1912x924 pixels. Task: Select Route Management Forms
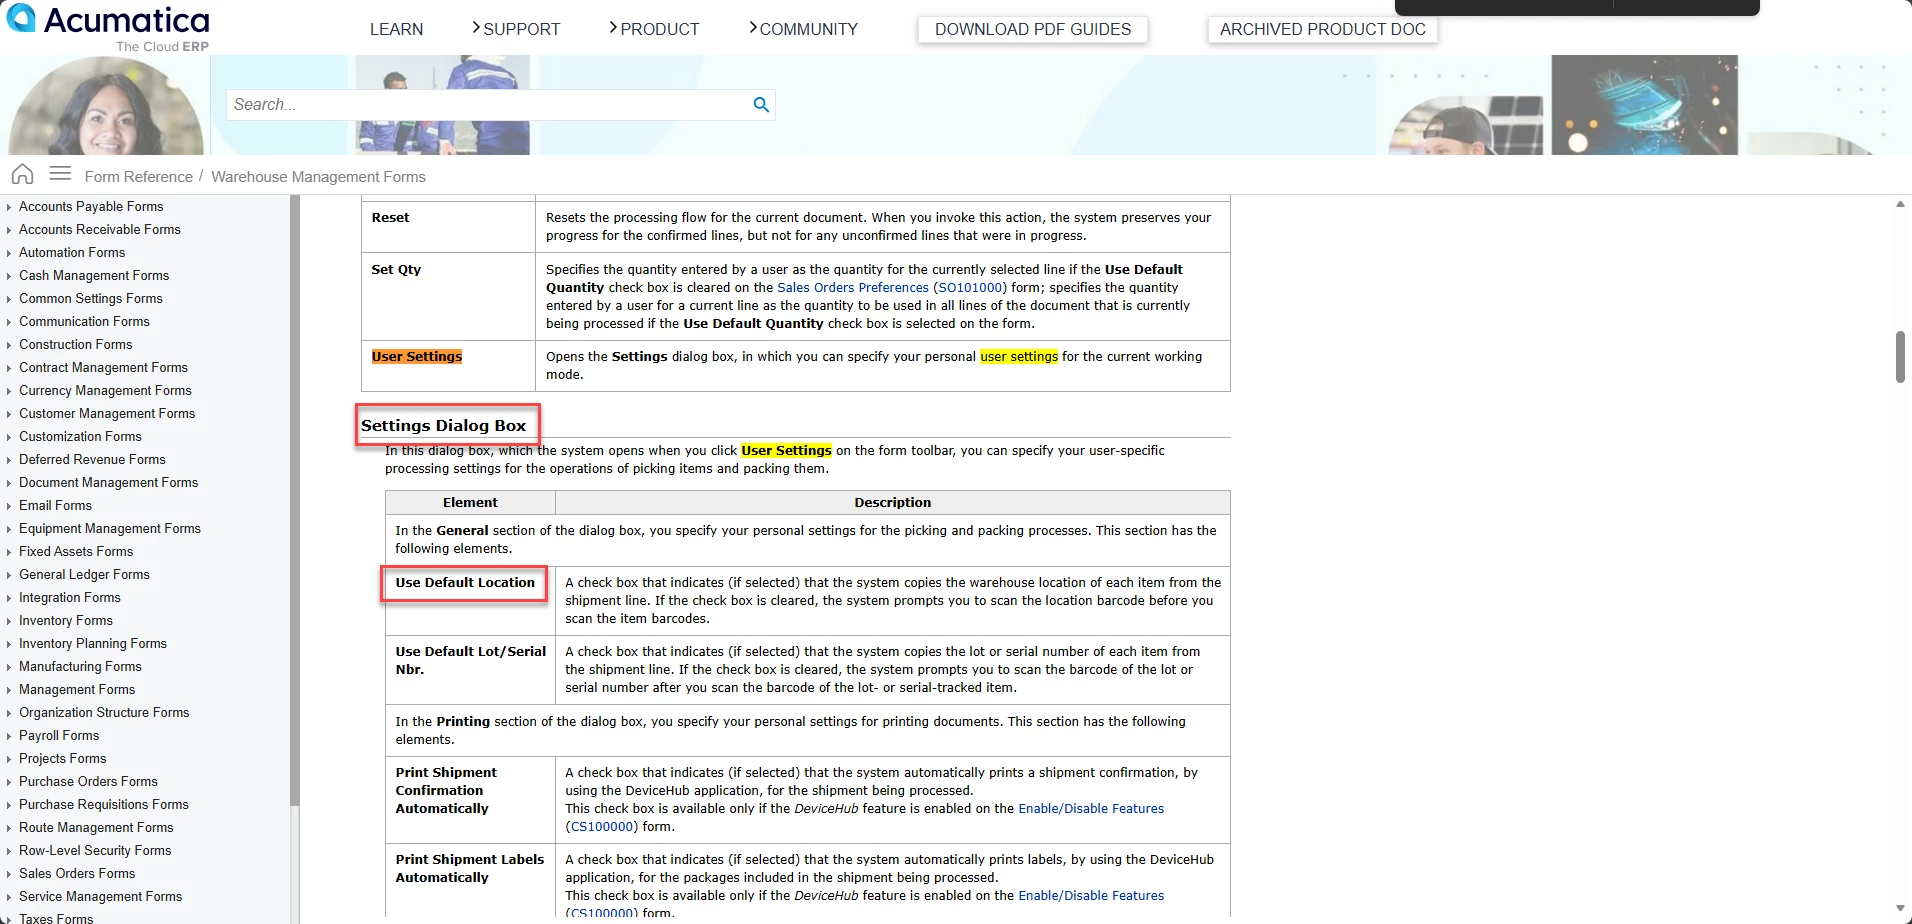click(96, 827)
